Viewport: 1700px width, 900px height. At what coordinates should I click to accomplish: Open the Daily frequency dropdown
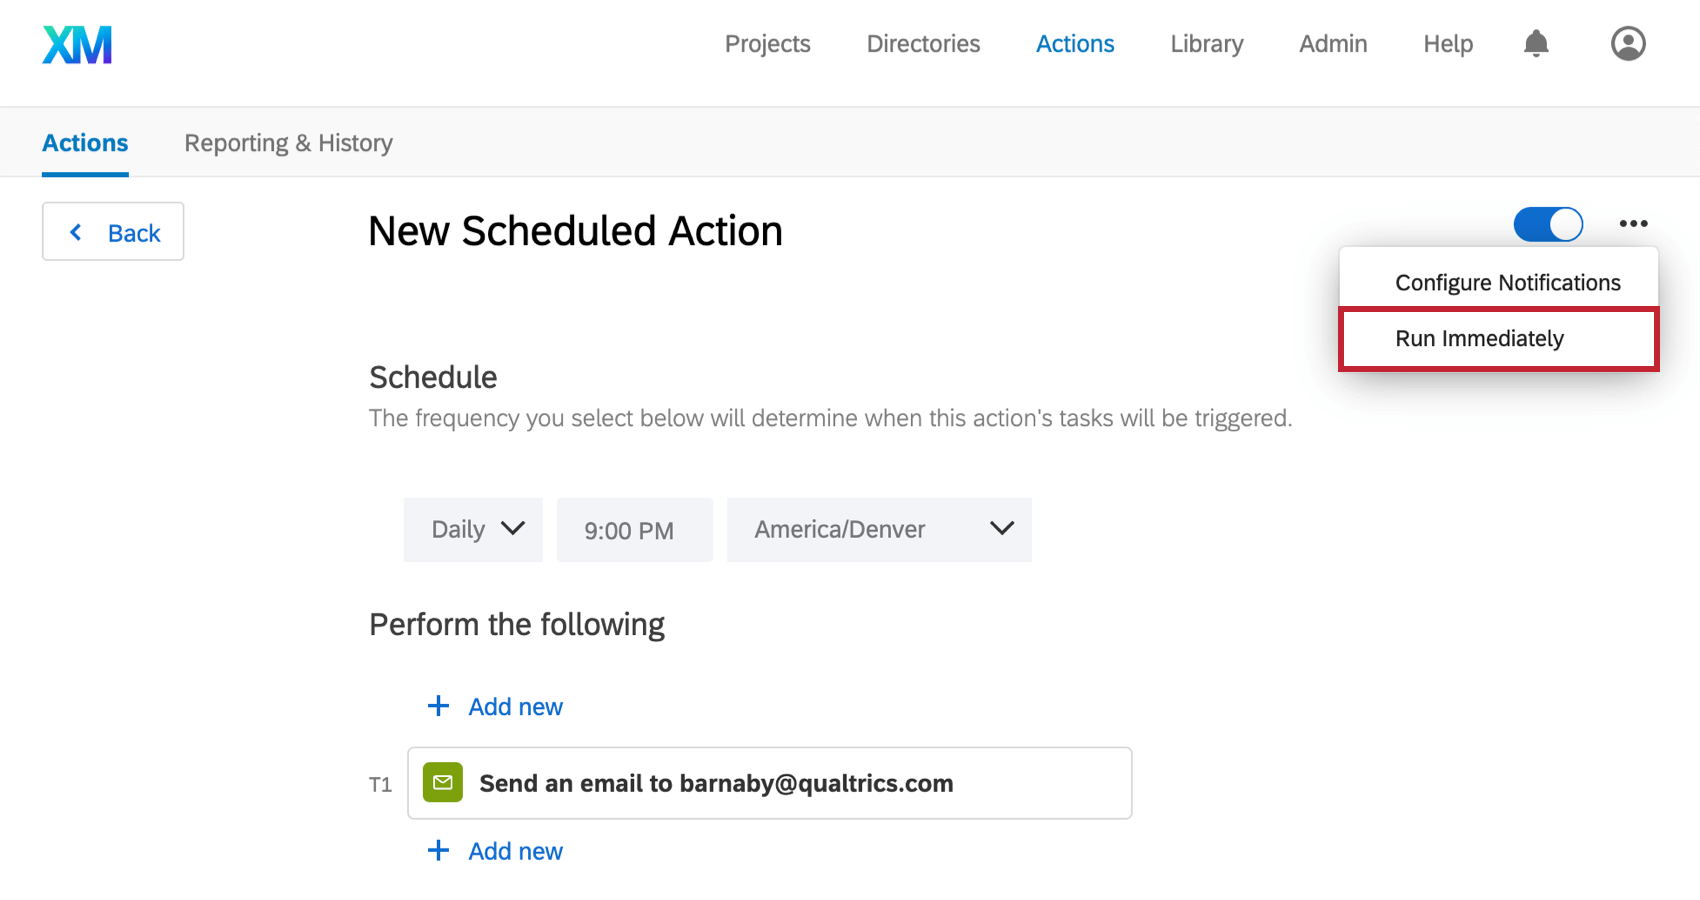coord(473,529)
